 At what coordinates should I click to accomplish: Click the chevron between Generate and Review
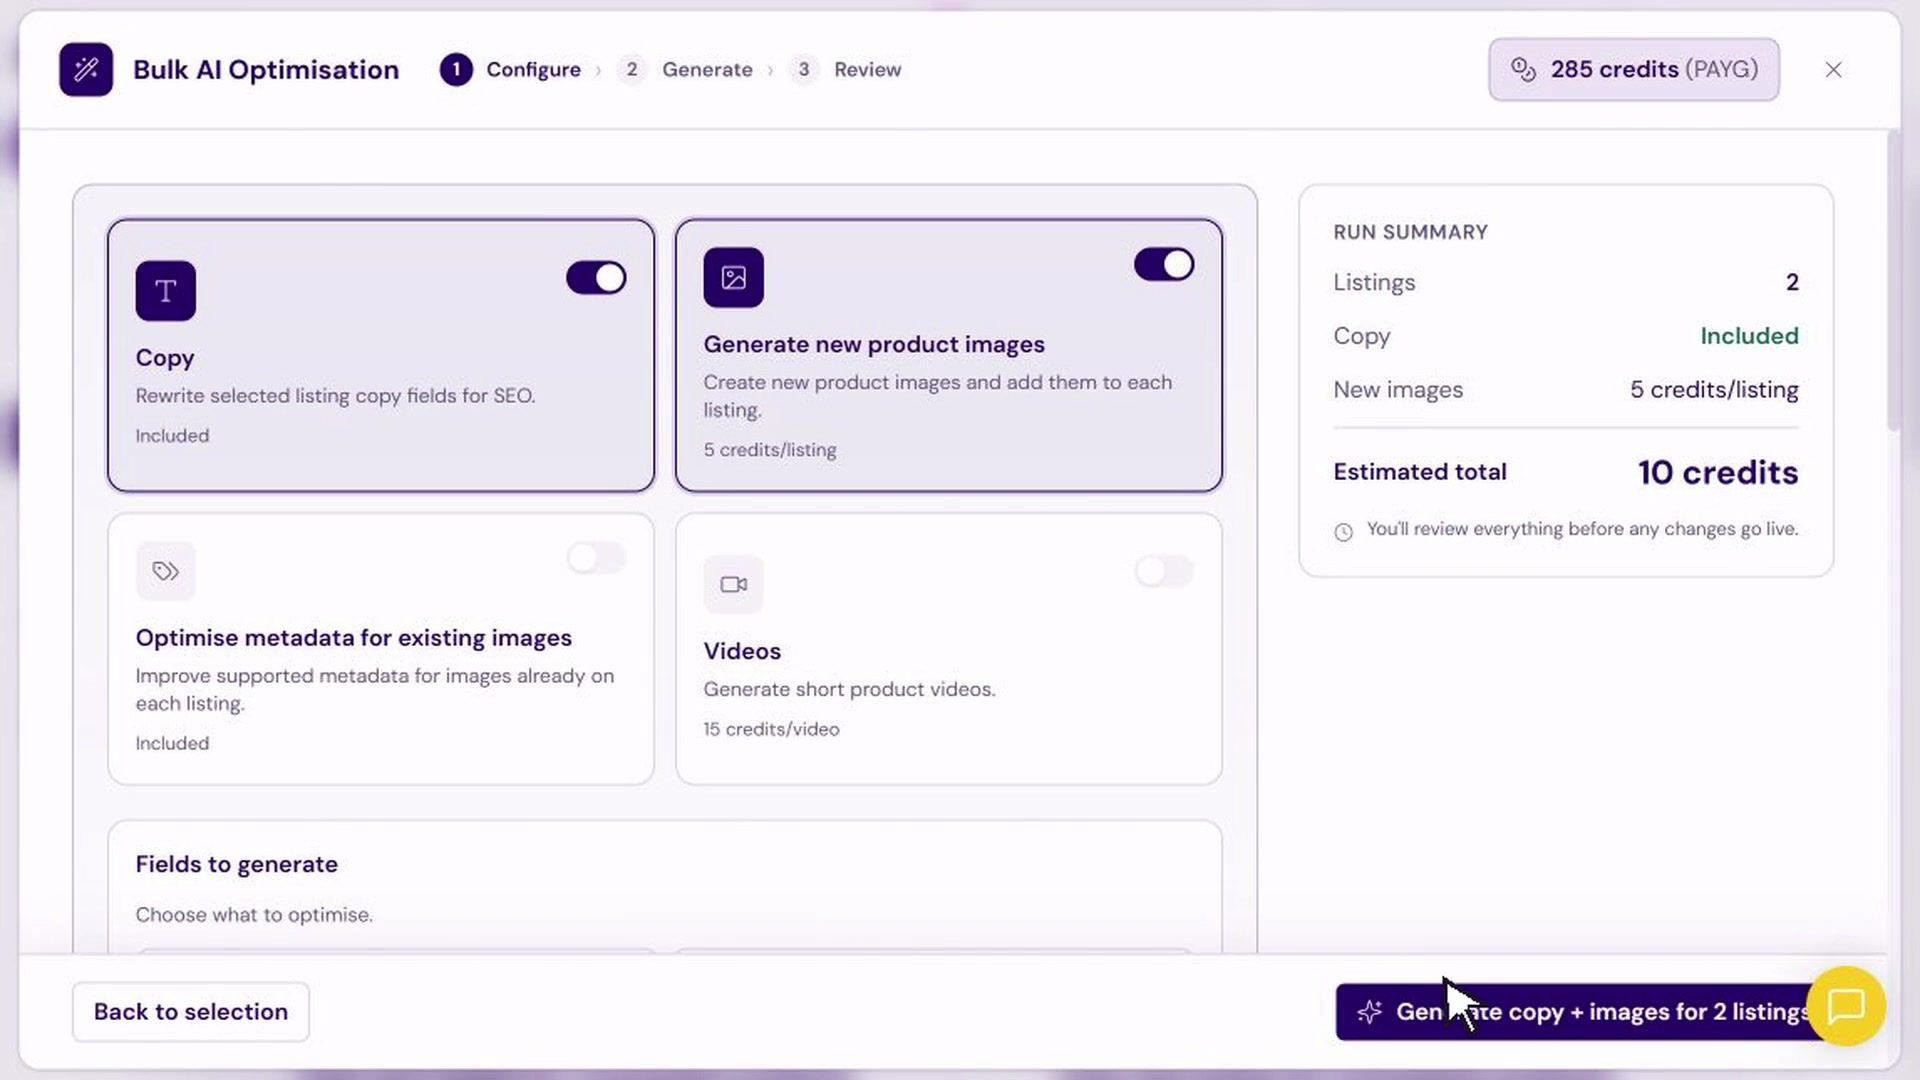pyautogui.click(x=771, y=70)
